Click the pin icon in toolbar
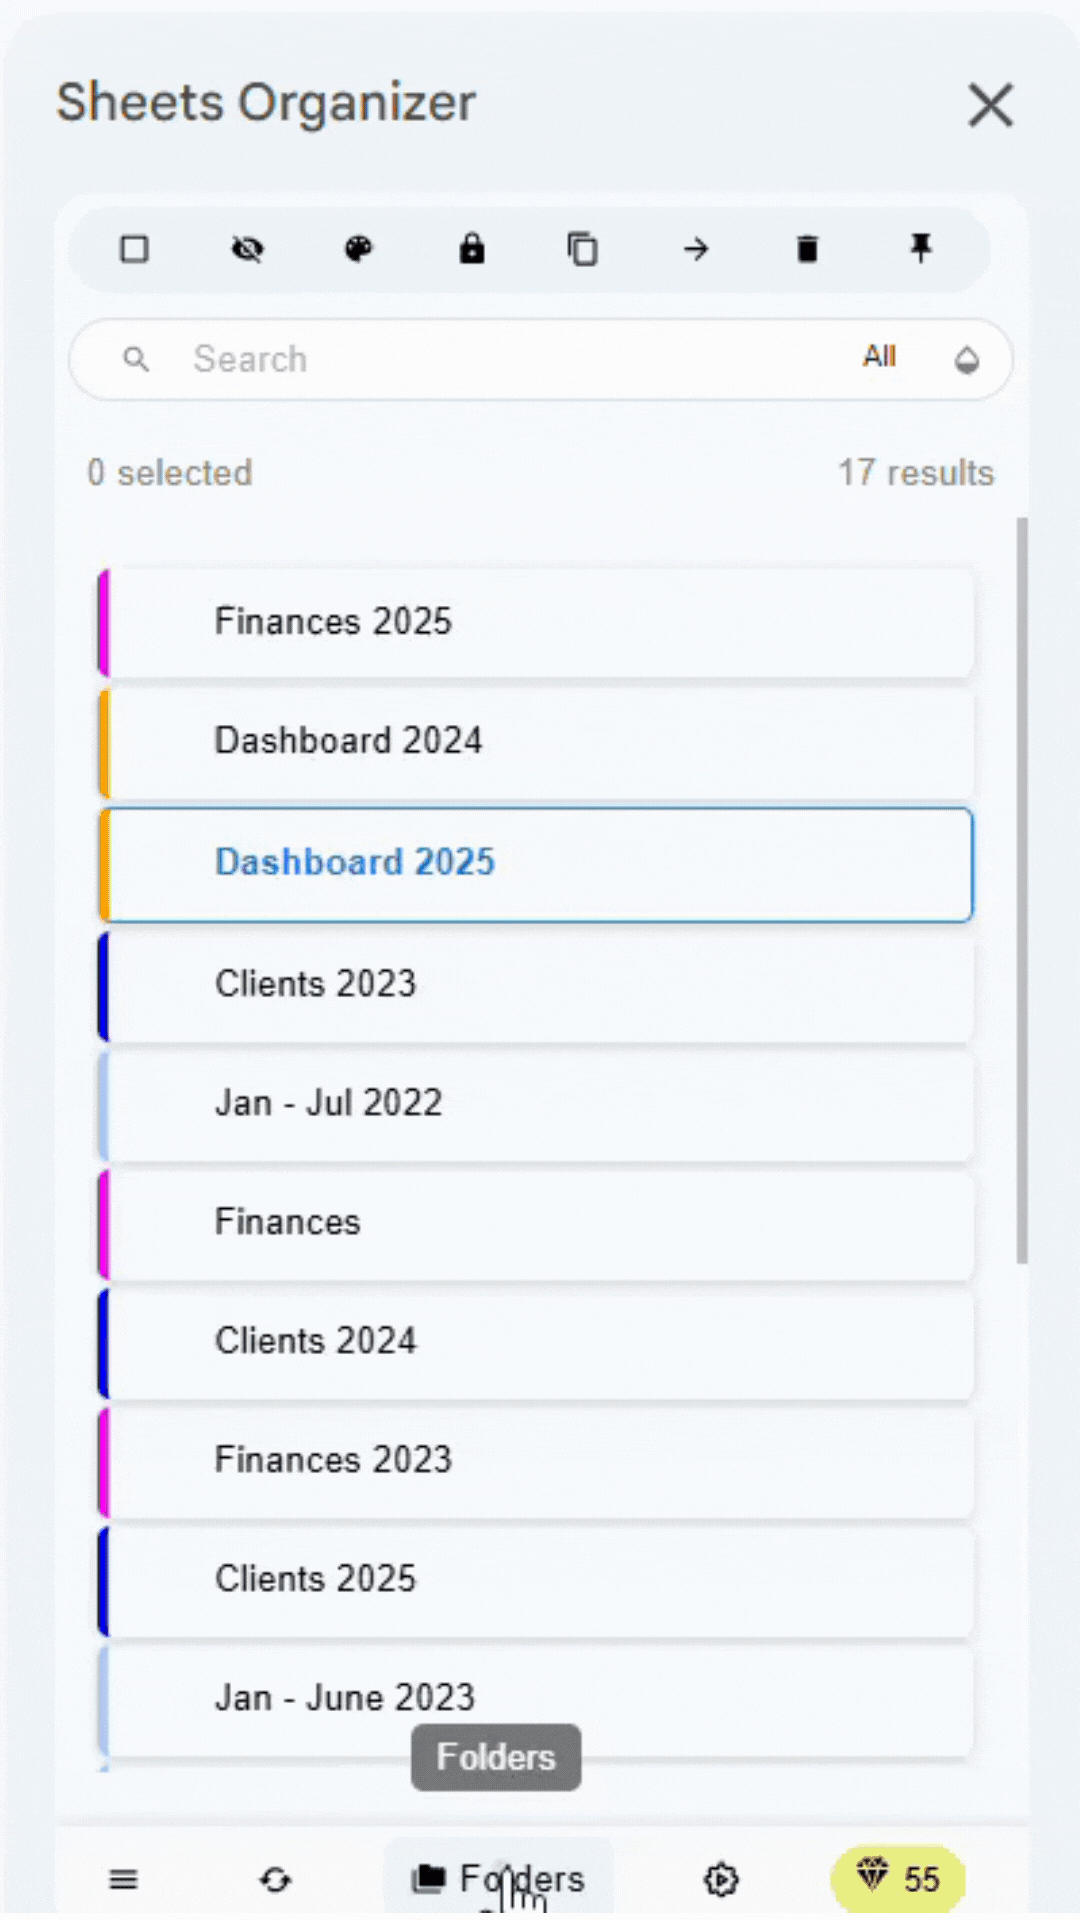1080x1920 pixels. [921, 248]
